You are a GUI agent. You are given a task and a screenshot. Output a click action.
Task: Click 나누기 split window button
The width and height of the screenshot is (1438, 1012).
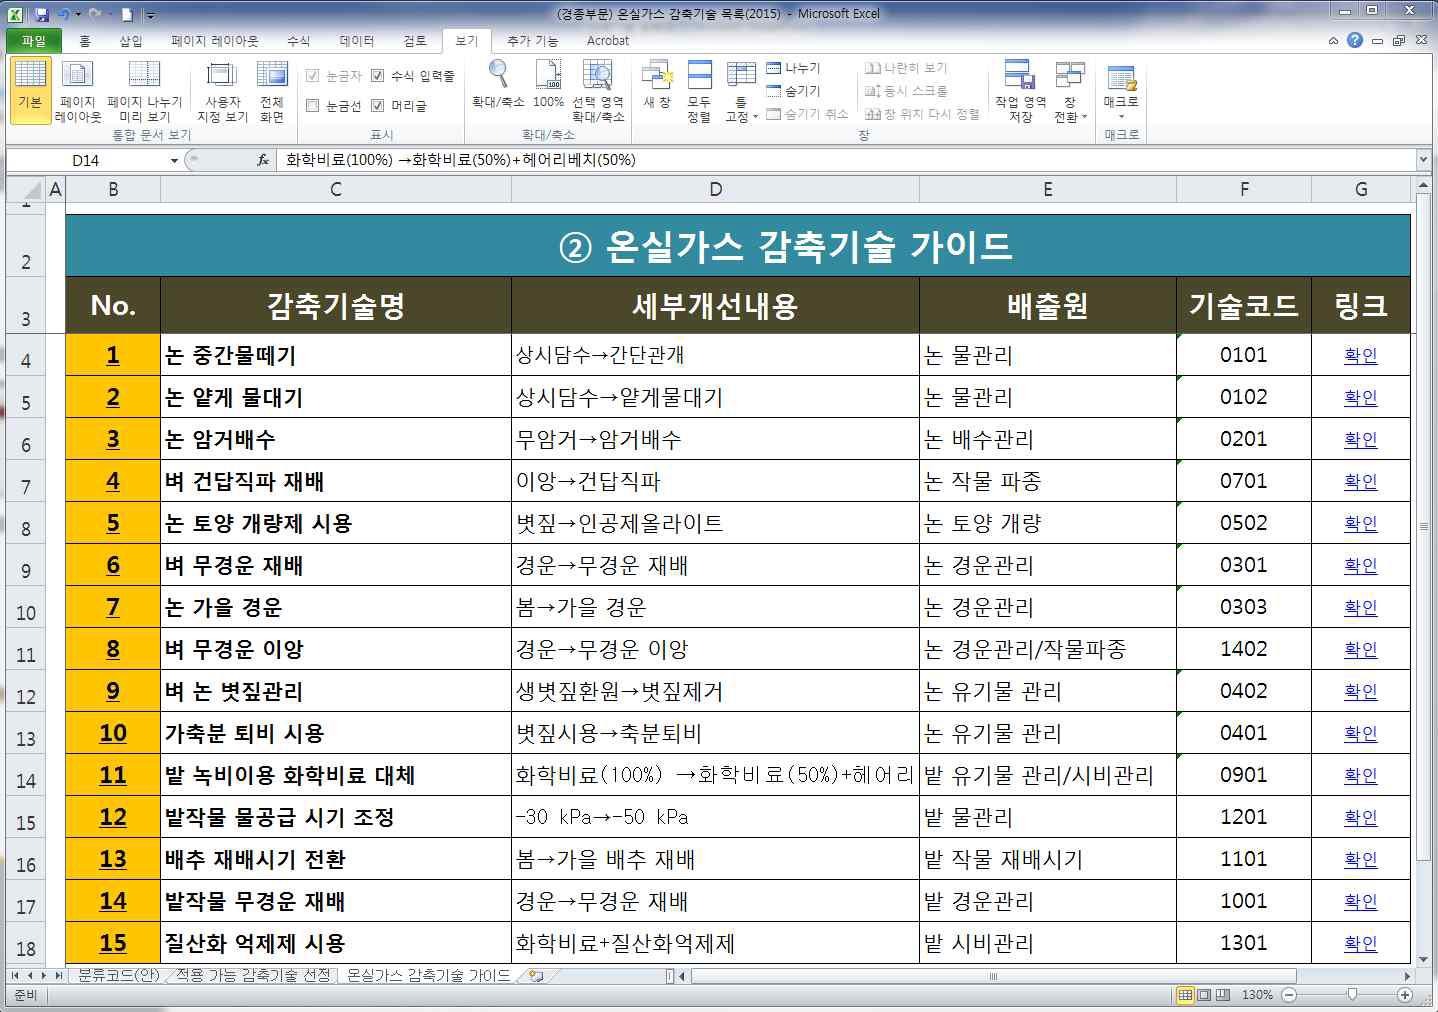[x=793, y=68]
